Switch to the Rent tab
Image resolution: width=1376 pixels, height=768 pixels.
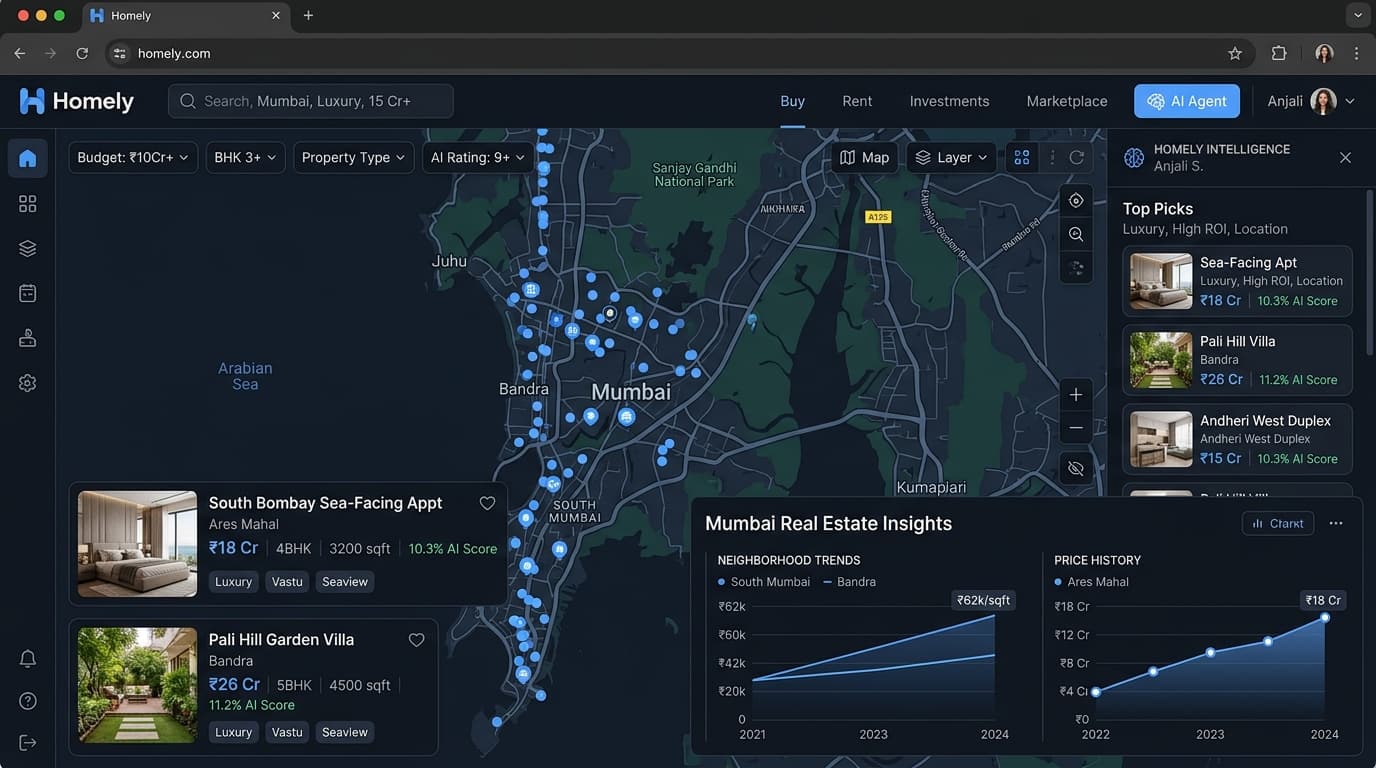pos(857,101)
